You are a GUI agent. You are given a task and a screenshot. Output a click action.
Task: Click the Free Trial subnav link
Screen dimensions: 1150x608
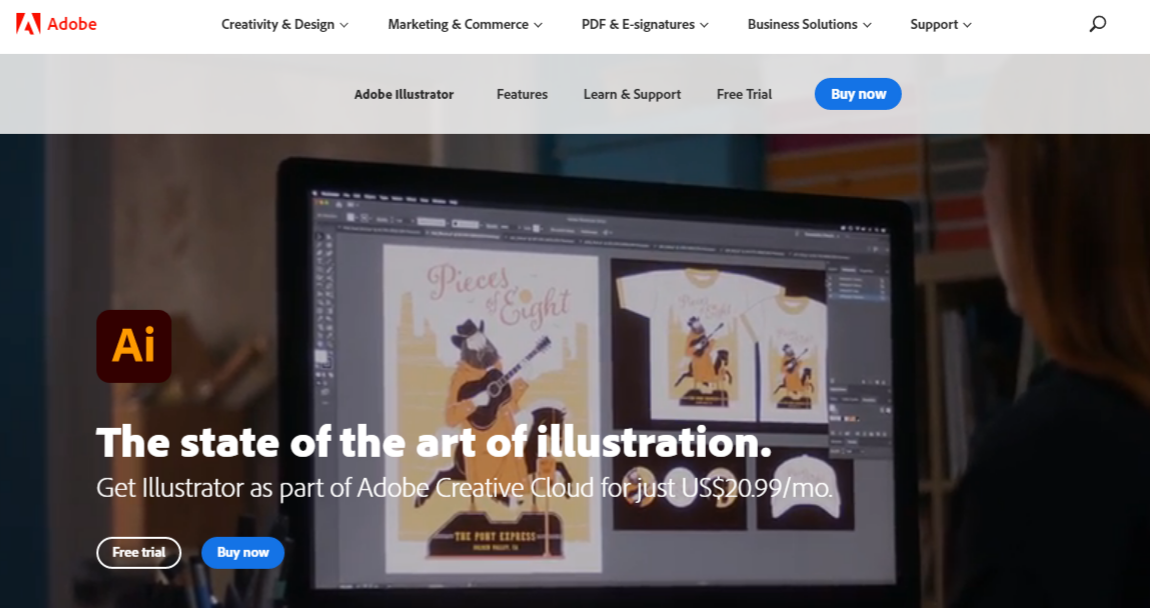pyautogui.click(x=744, y=94)
